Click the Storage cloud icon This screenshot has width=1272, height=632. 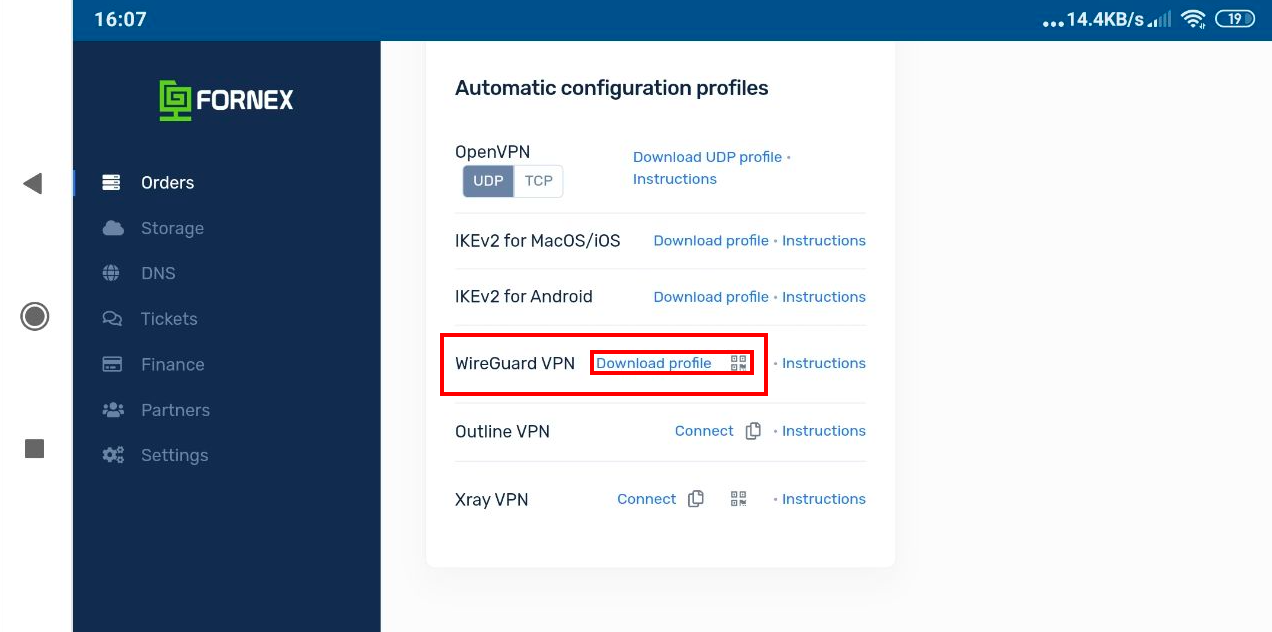click(112, 228)
